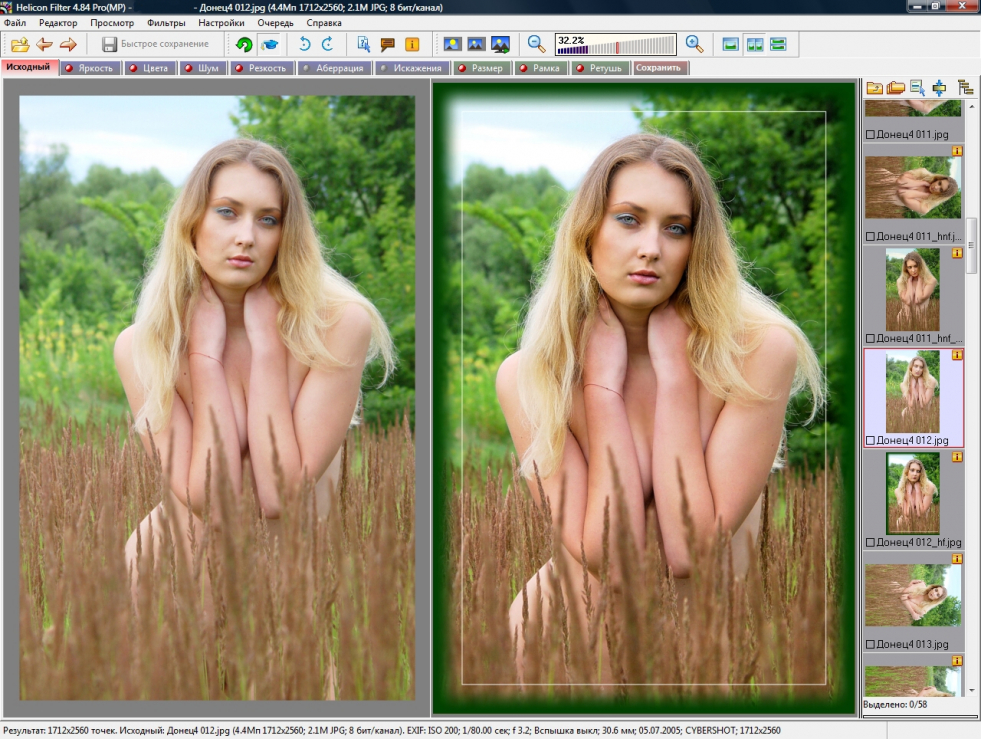Check the box for Донец4 012_hf.jpg
This screenshot has height=739, width=981.
pyautogui.click(x=870, y=541)
